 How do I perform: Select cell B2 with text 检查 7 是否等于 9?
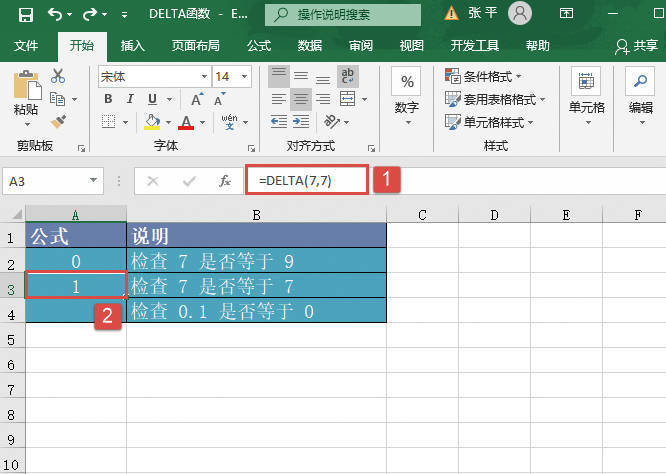point(255,260)
